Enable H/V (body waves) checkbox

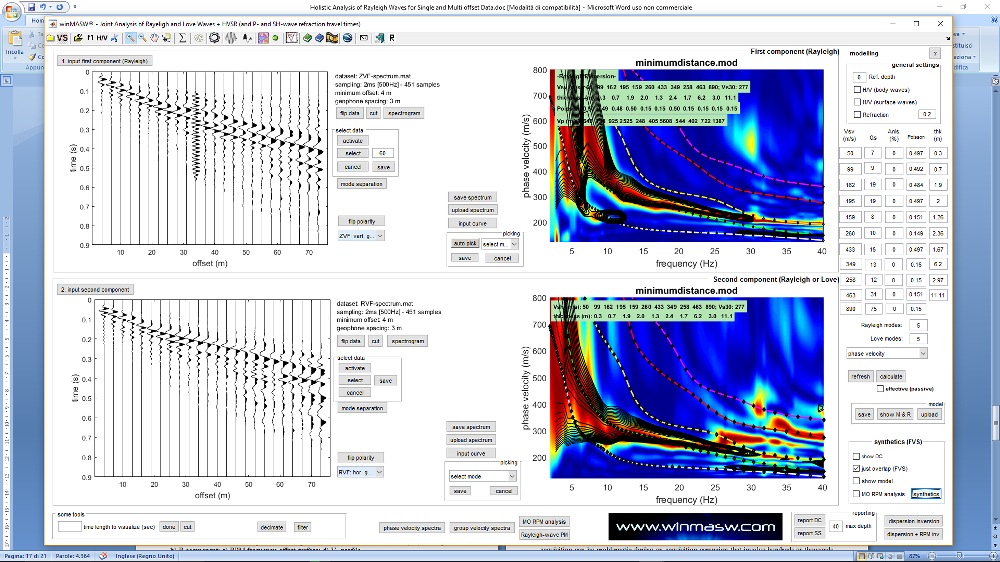[x=857, y=90]
